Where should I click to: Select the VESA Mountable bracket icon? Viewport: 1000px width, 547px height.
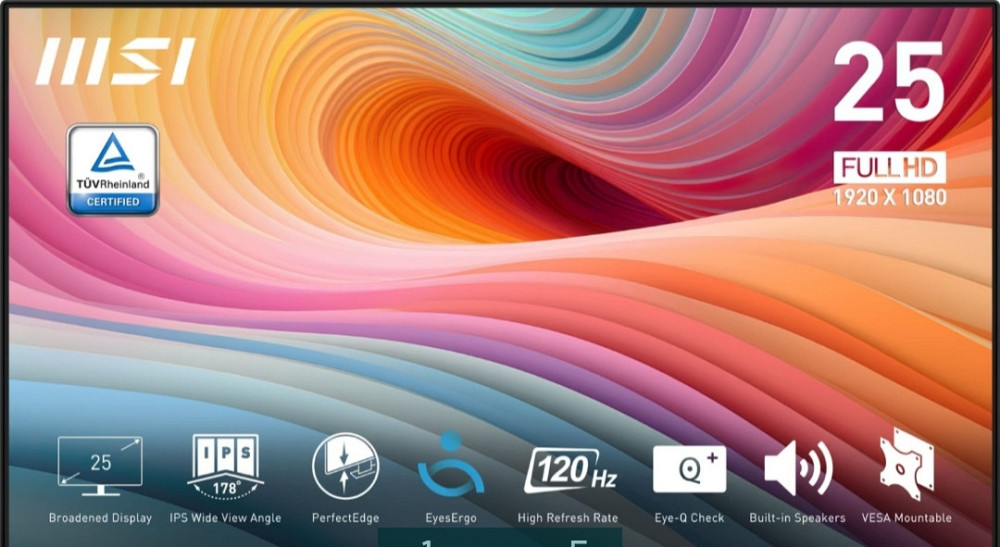(x=906, y=465)
